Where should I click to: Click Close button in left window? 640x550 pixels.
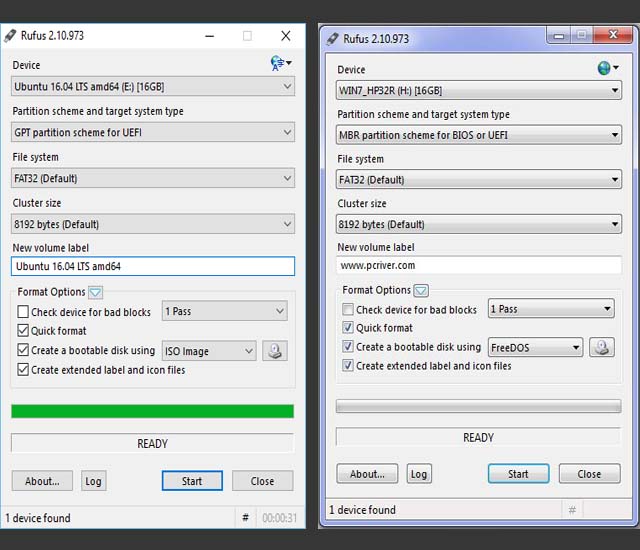pos(262,481)
